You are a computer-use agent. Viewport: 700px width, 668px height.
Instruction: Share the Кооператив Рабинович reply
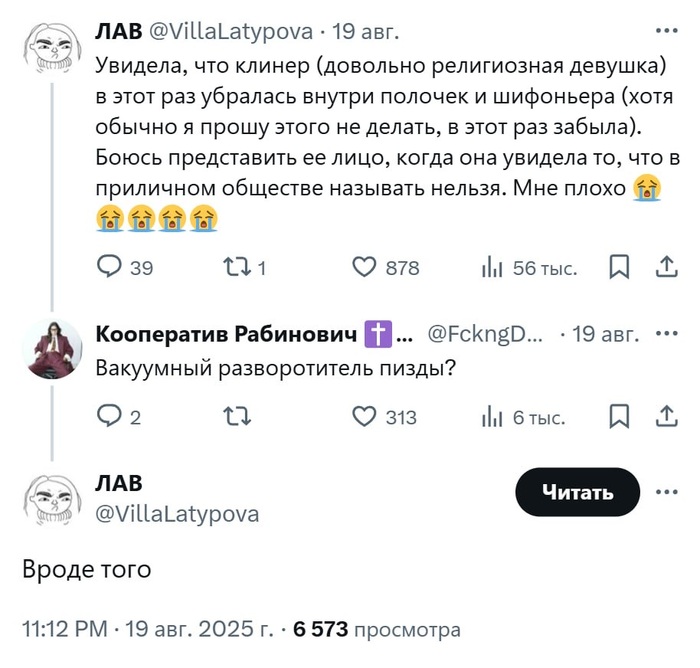tap(667, 416)
